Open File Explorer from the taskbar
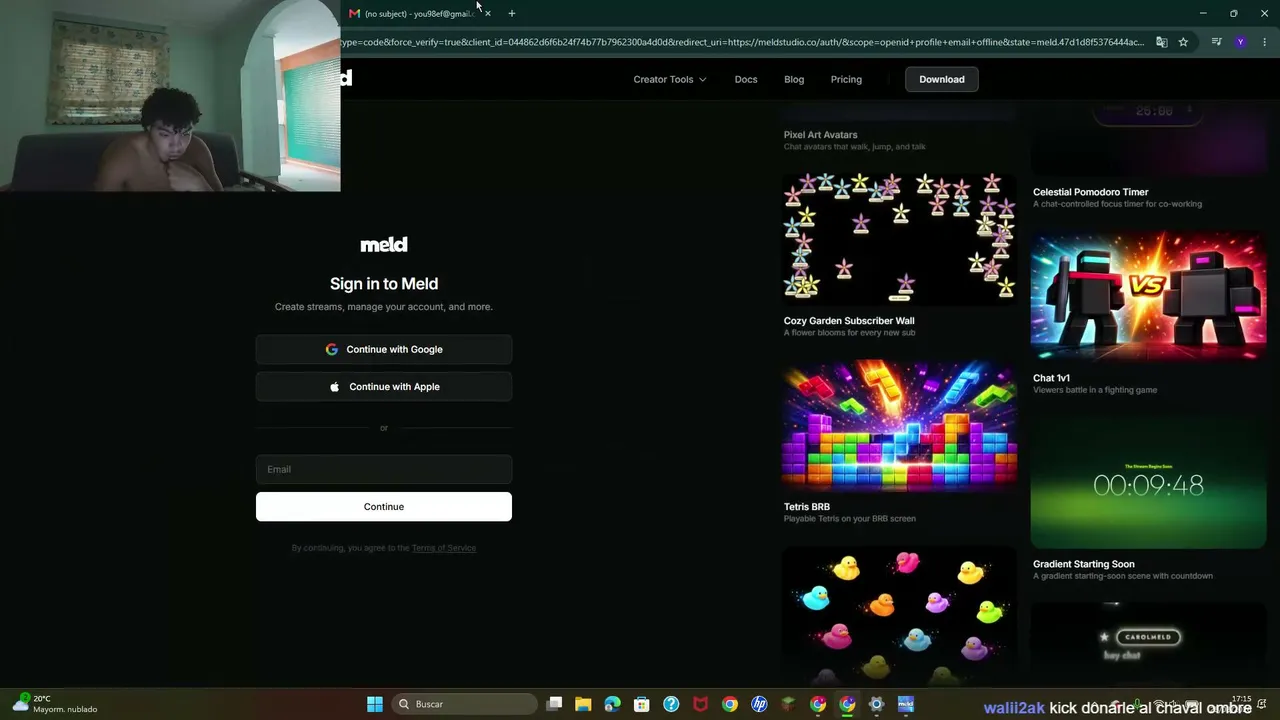1280x720 pixels. click(x=584, y=704)
